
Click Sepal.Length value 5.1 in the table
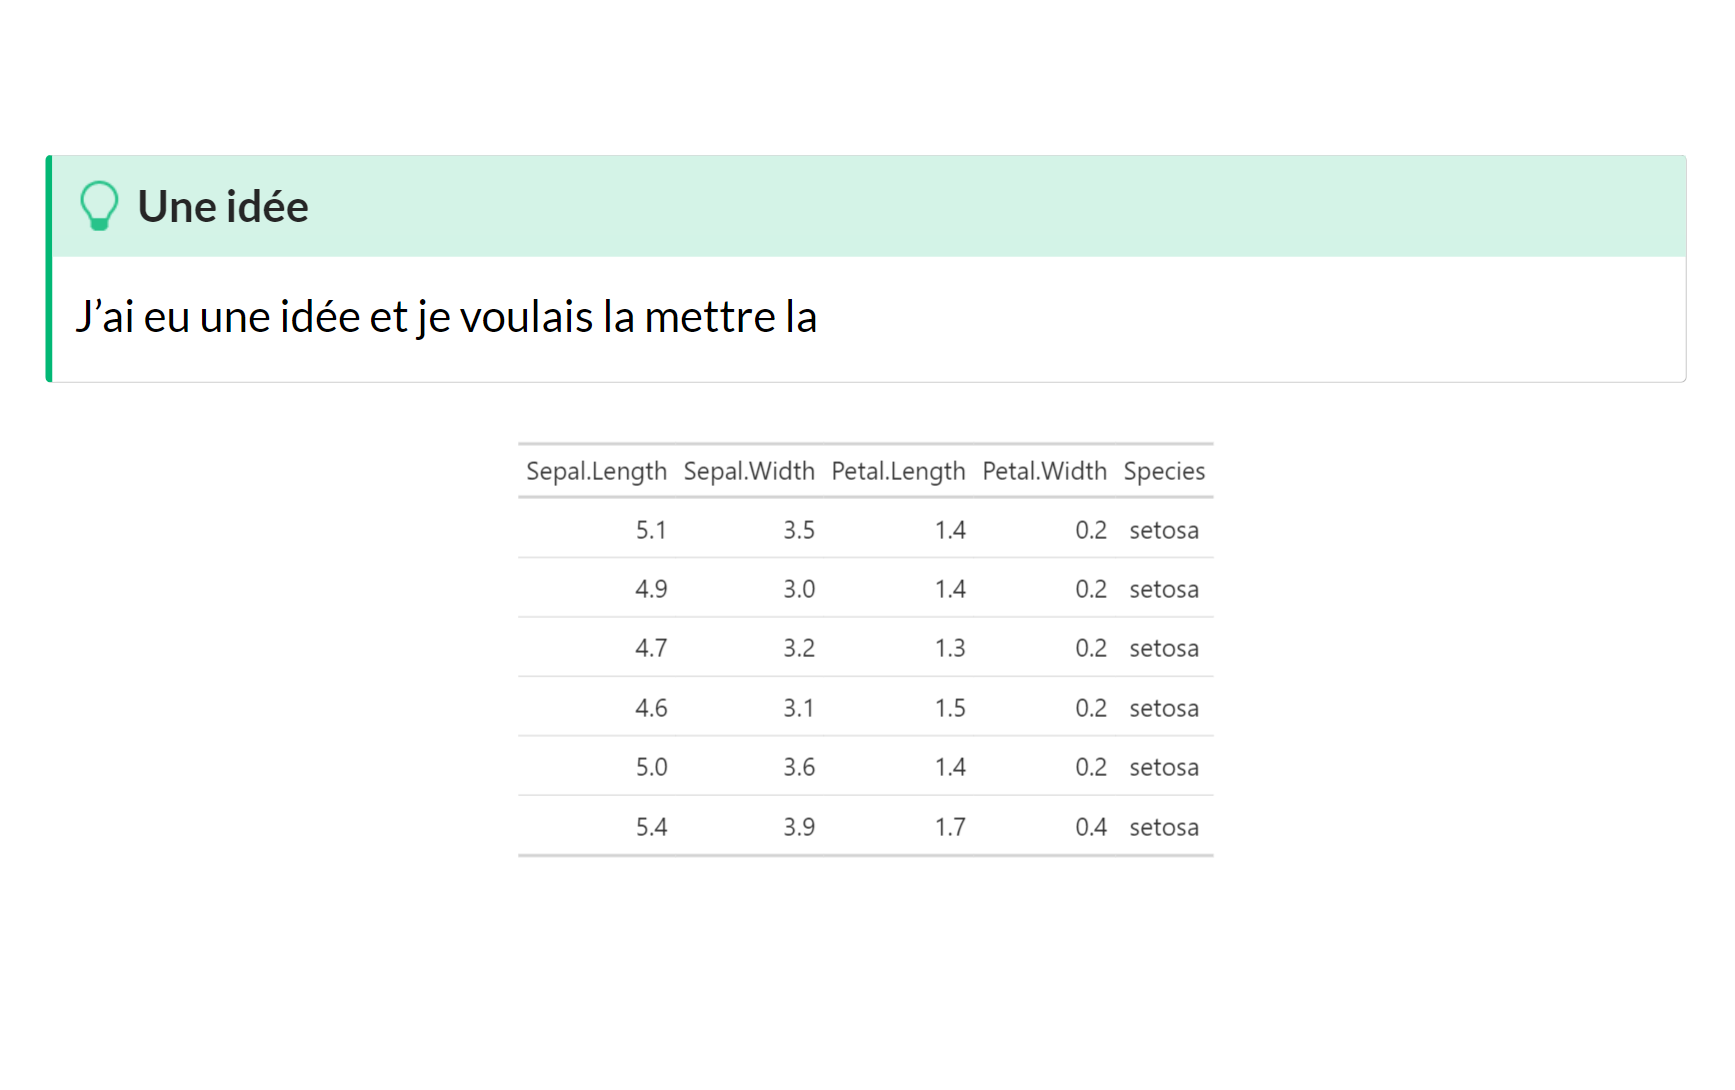tap(651, 530)
